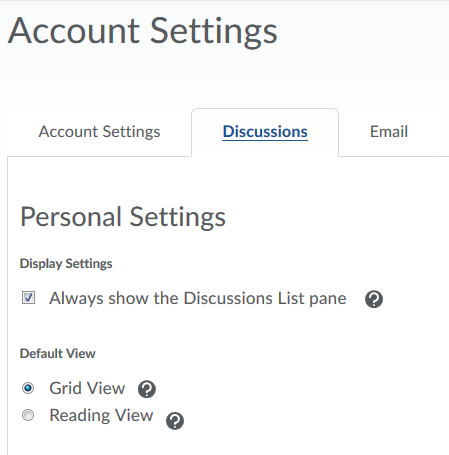Click the underlined Discussions link text
Viewport: 449px width, 455px height.
click(265, 132)
